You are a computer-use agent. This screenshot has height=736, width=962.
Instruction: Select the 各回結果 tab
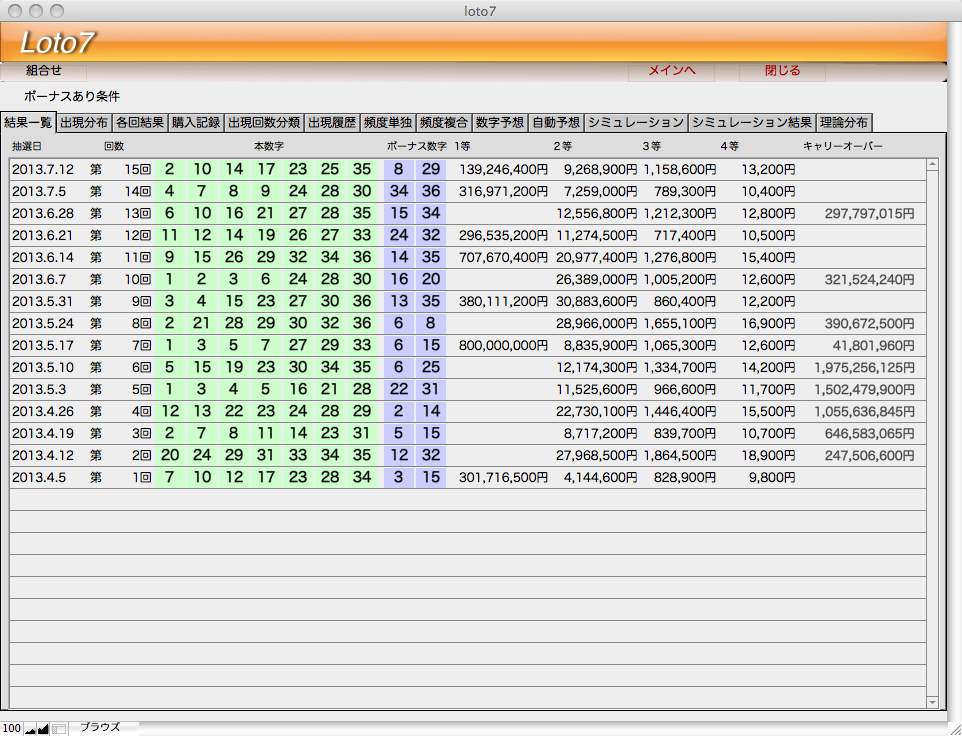tap(140, 123)
